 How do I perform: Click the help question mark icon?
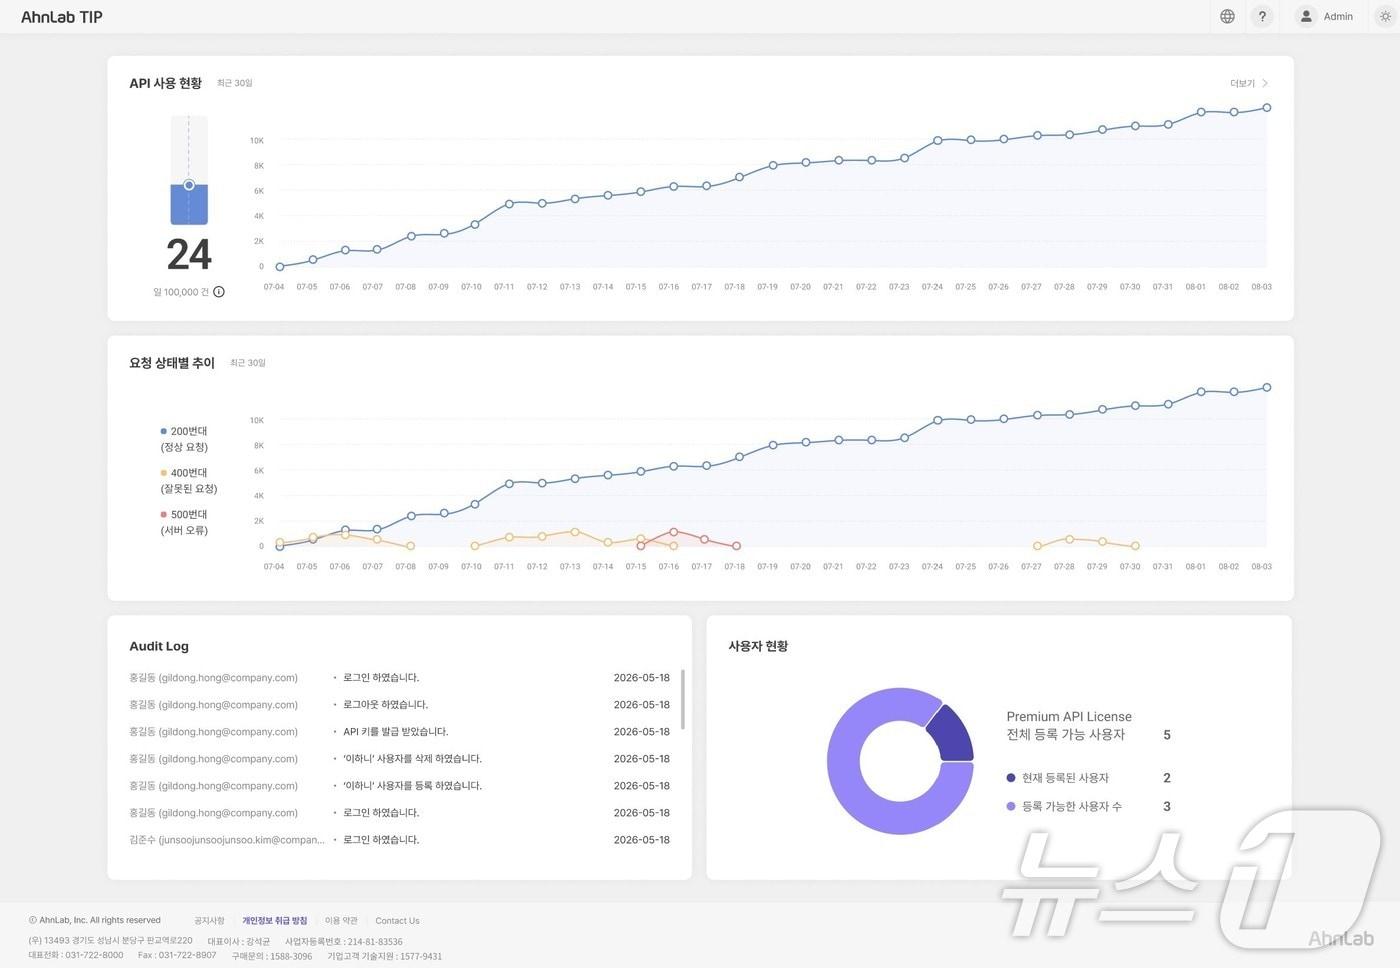pyautogui.click(x=1262, y=16)
